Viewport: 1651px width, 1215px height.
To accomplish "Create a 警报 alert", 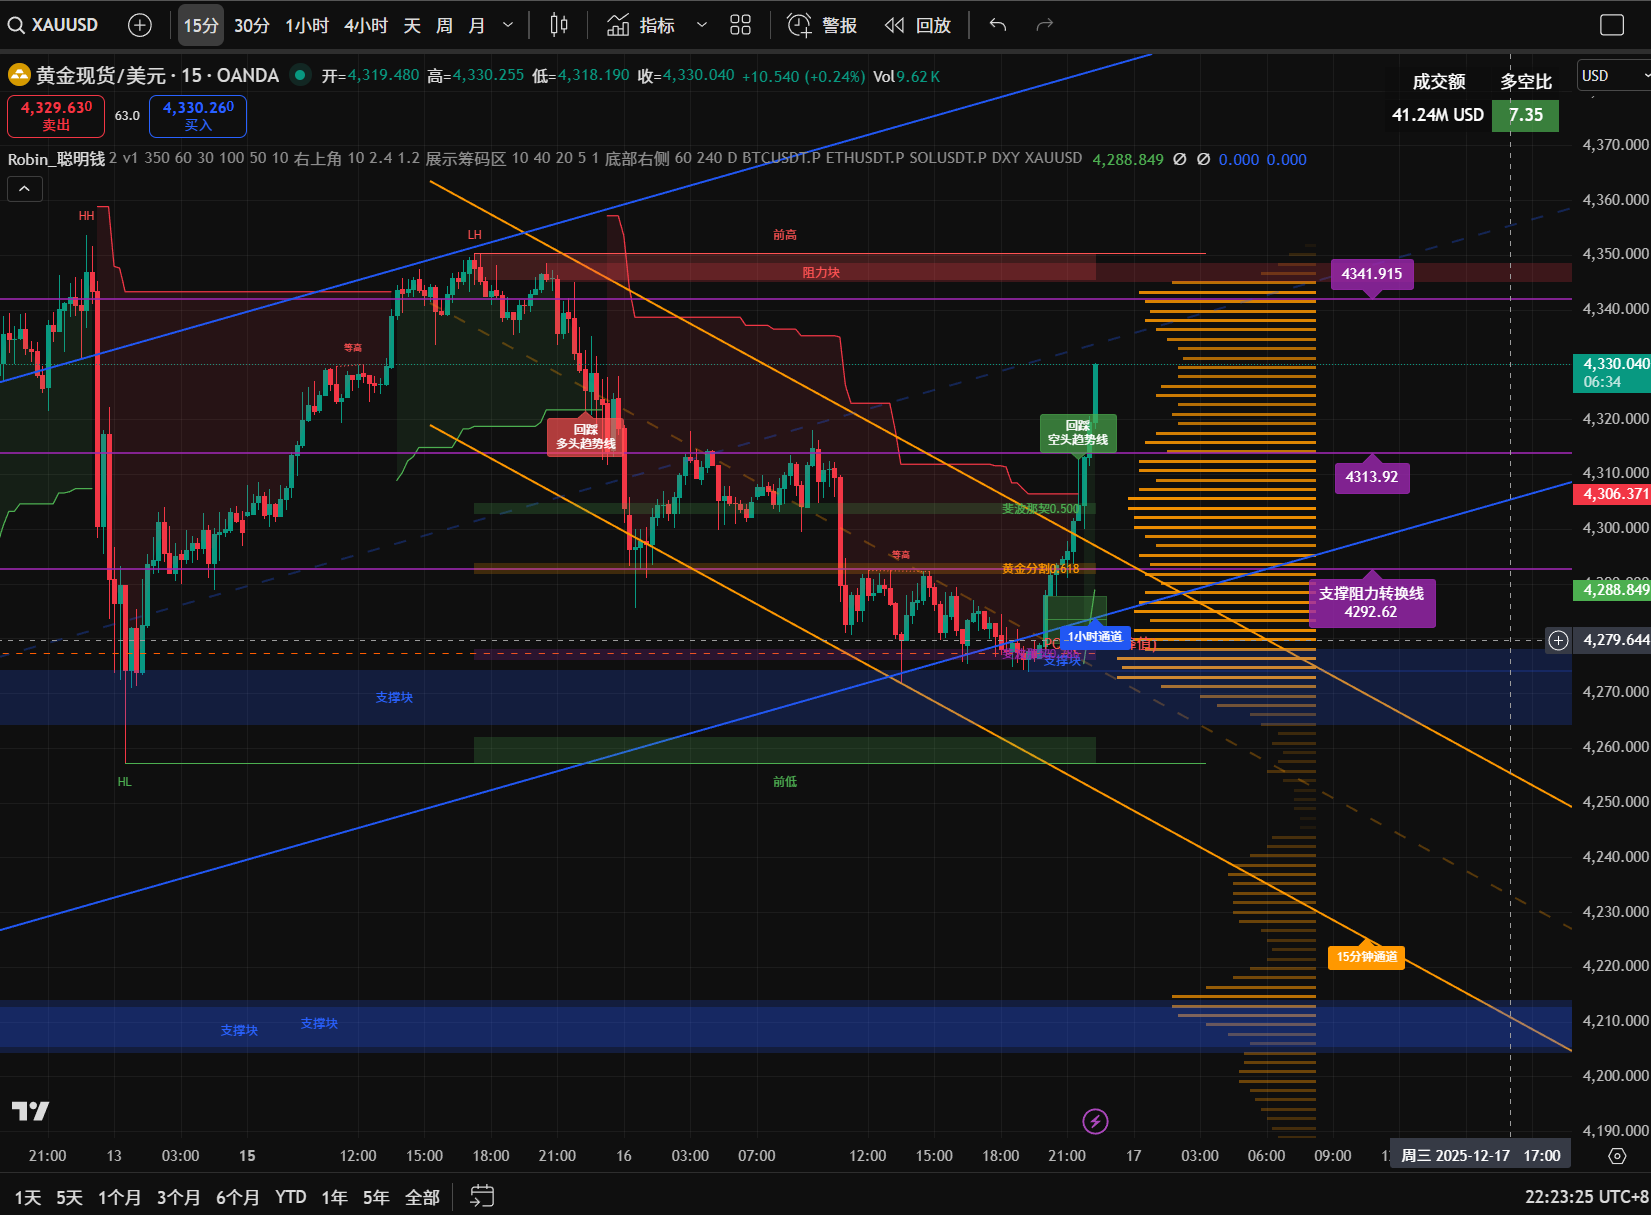I will [x=822, y=25].
